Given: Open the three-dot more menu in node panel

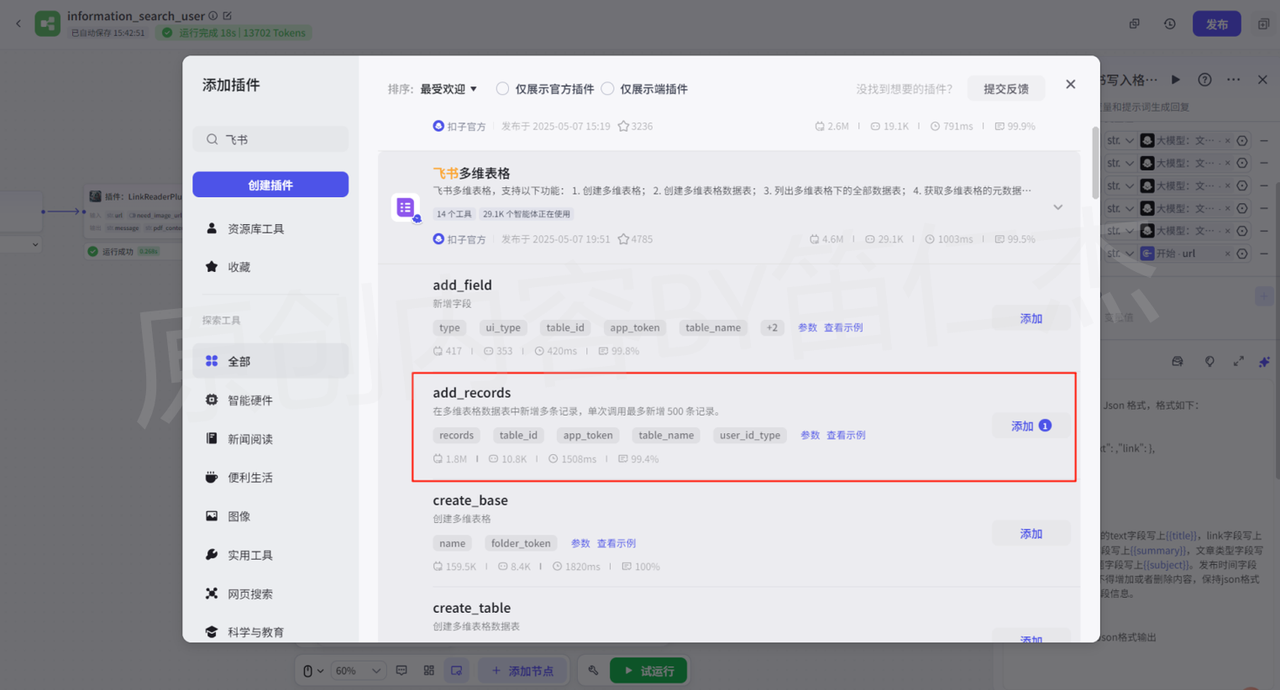Looking at the screenshot, I should tap(1234, 79).
